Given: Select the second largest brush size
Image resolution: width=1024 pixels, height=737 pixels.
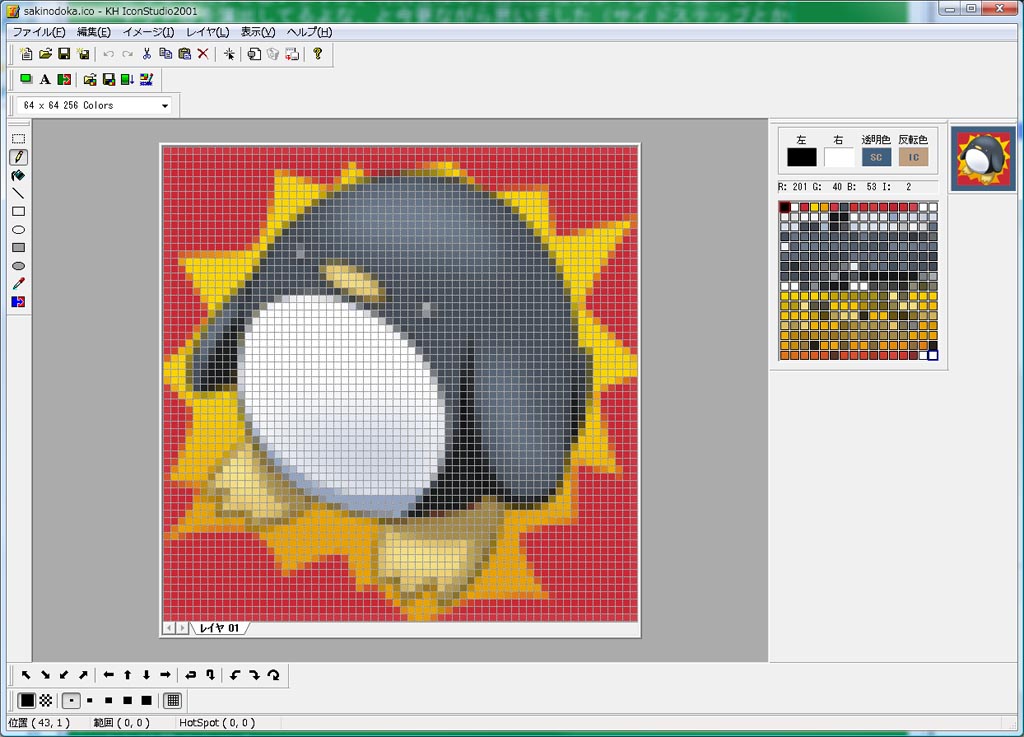Looking at the screenshot, I should [128, 700].
